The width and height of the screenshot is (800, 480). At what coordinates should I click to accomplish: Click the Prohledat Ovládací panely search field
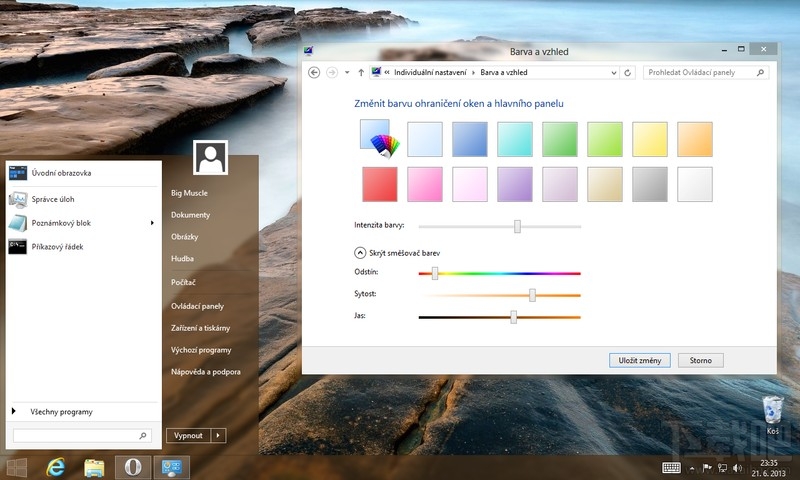click(x=700, y=73)
